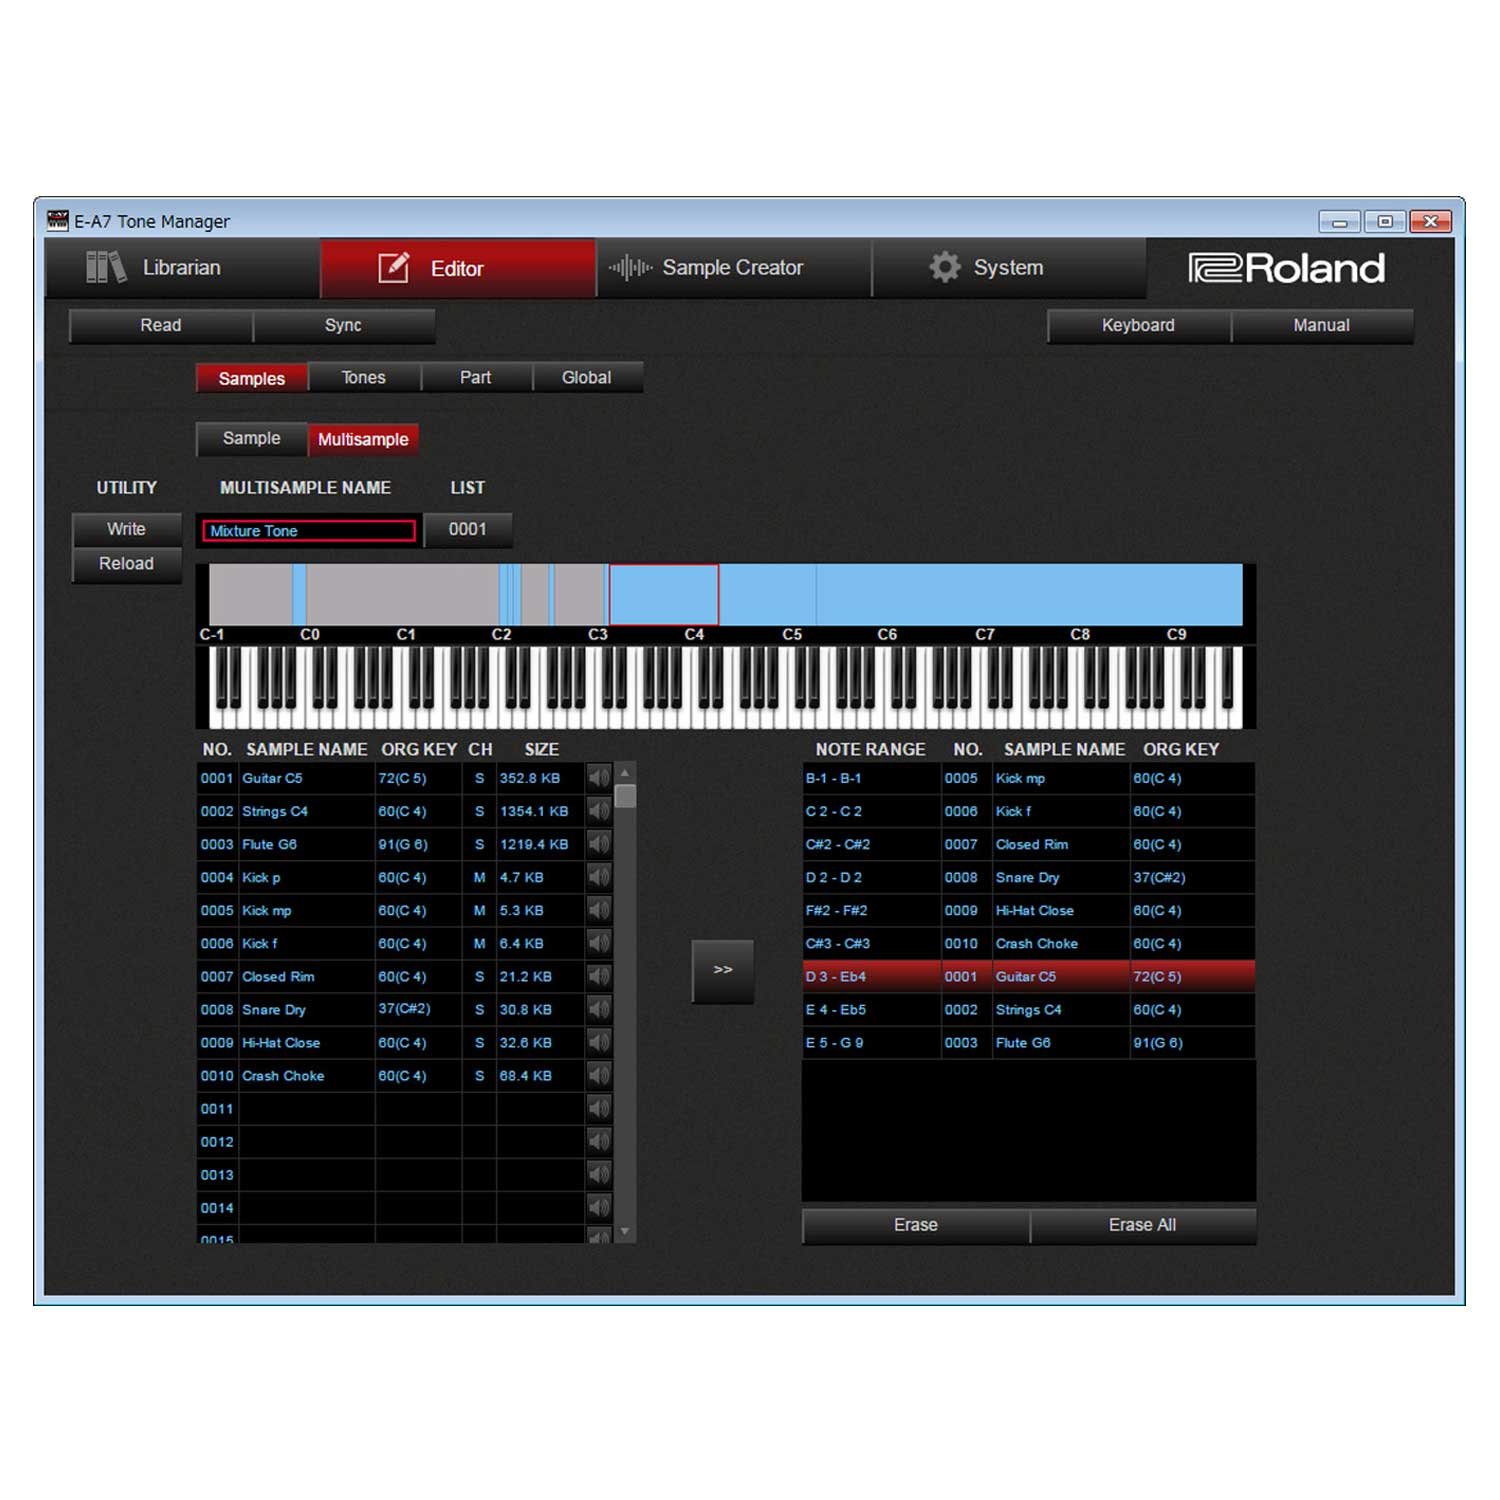Click the speaker icon in row 0013
The image size is (1500, 1500).
point(598,1174)
